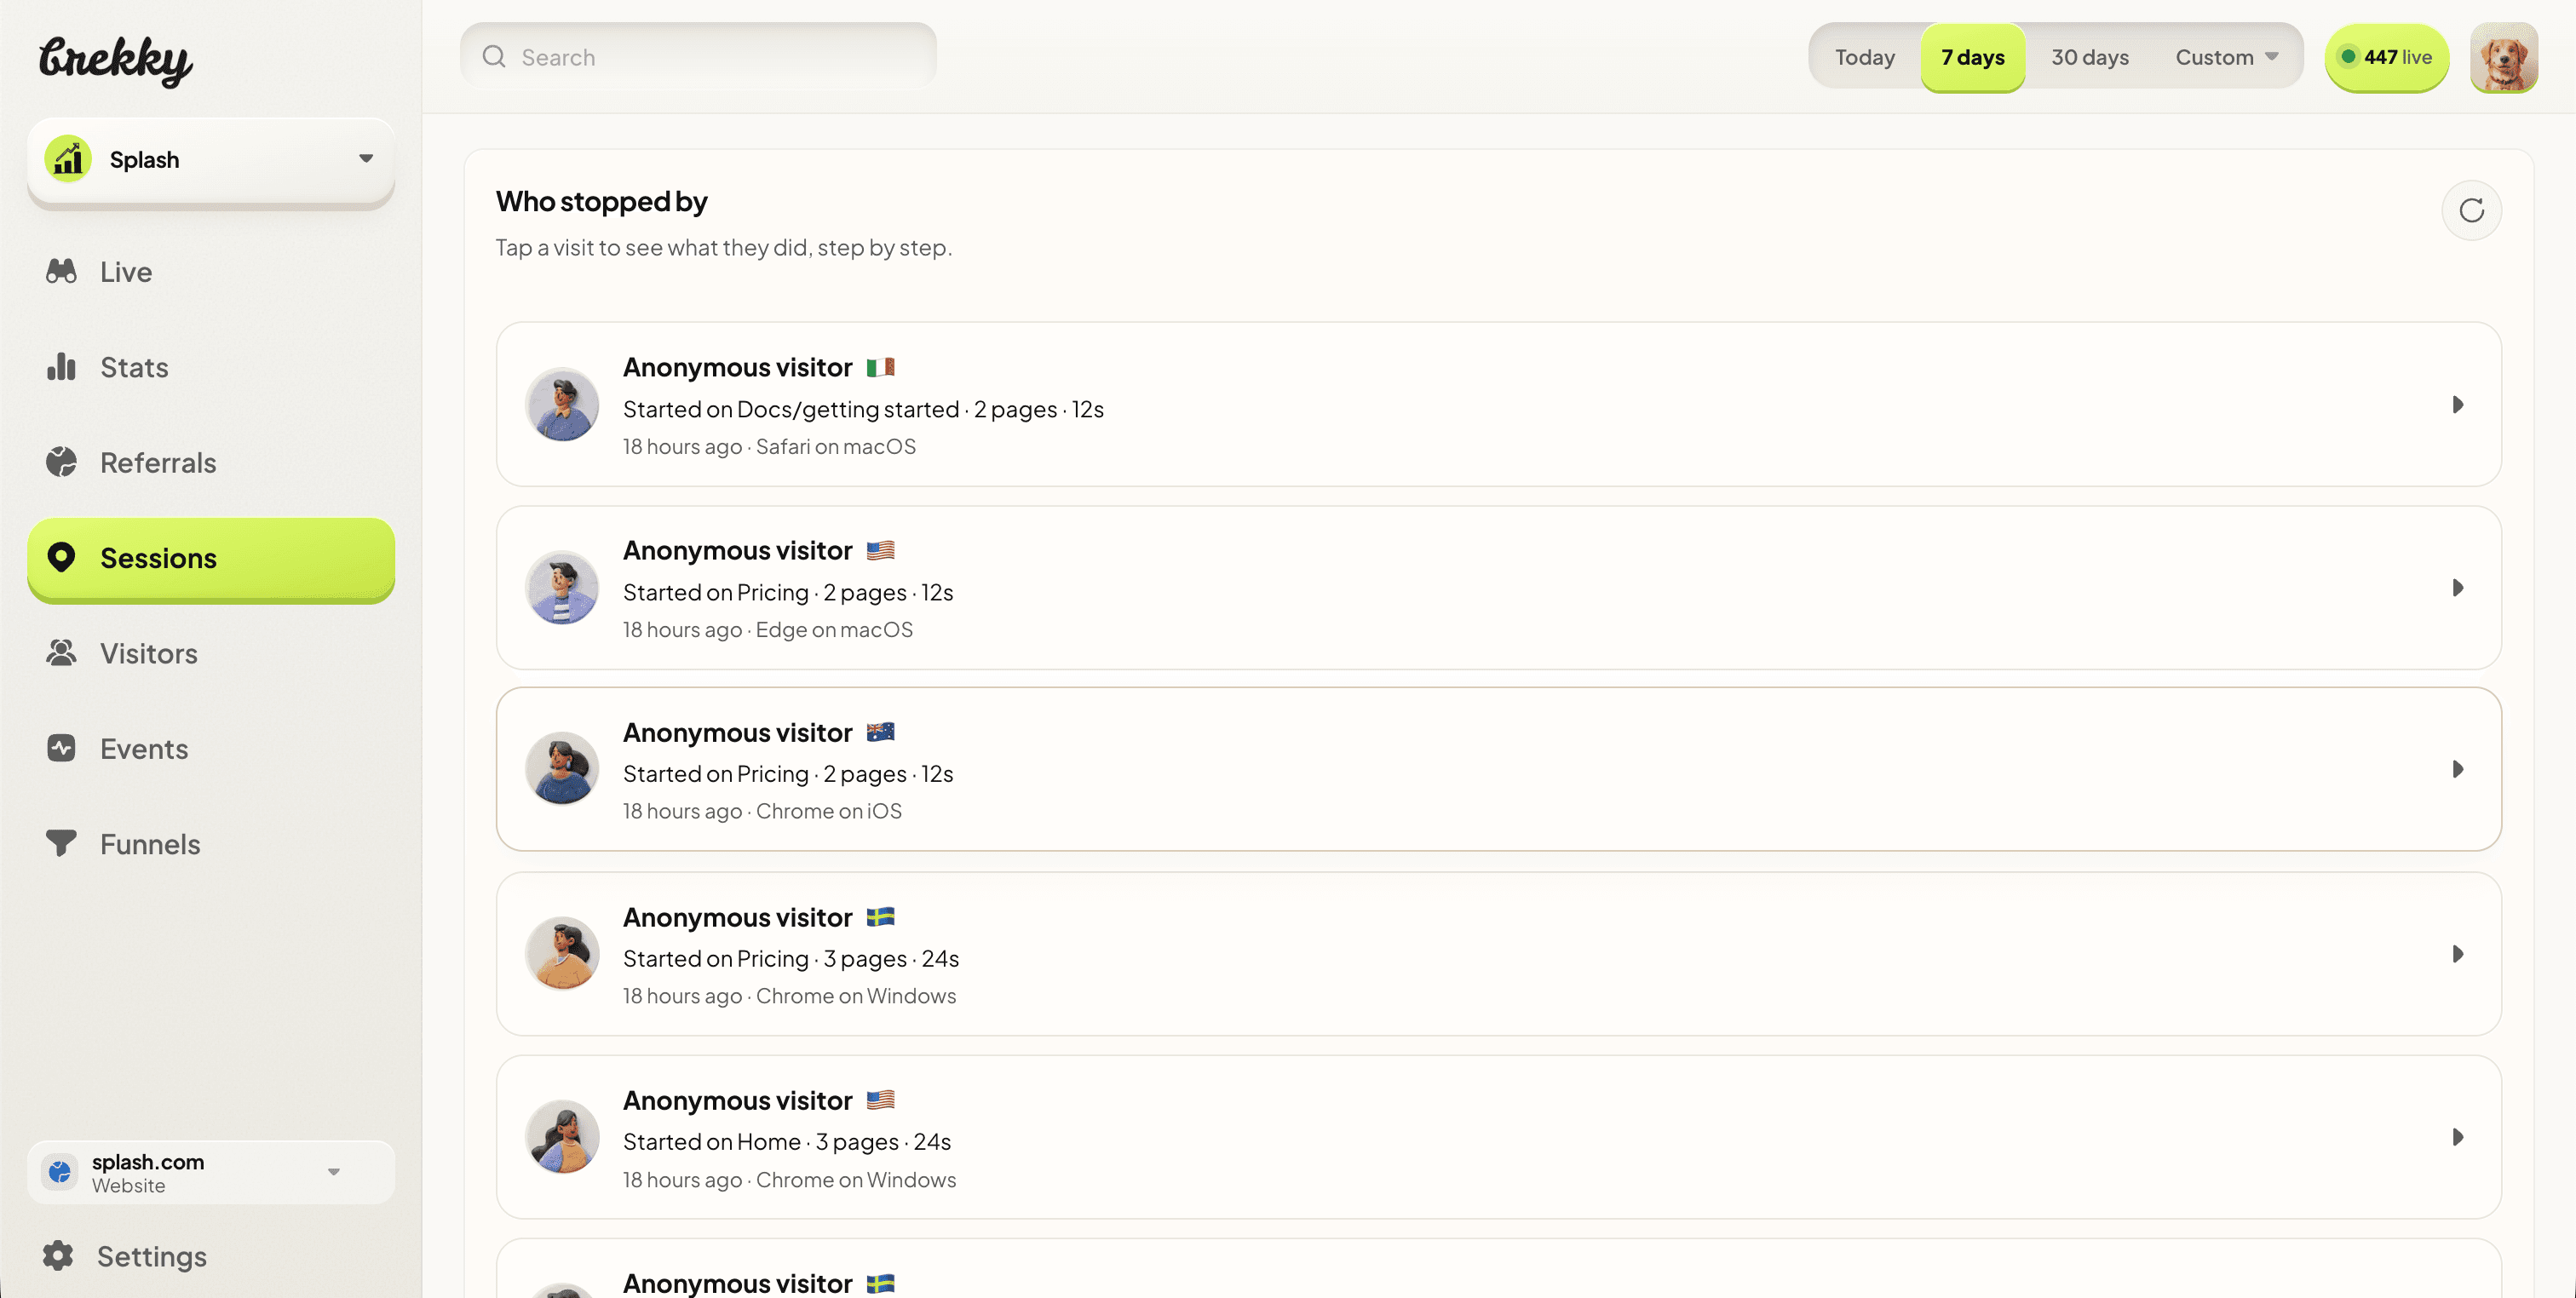
Task: Expand the Docs/getting started session arrow
Action: coord(2457,404)
